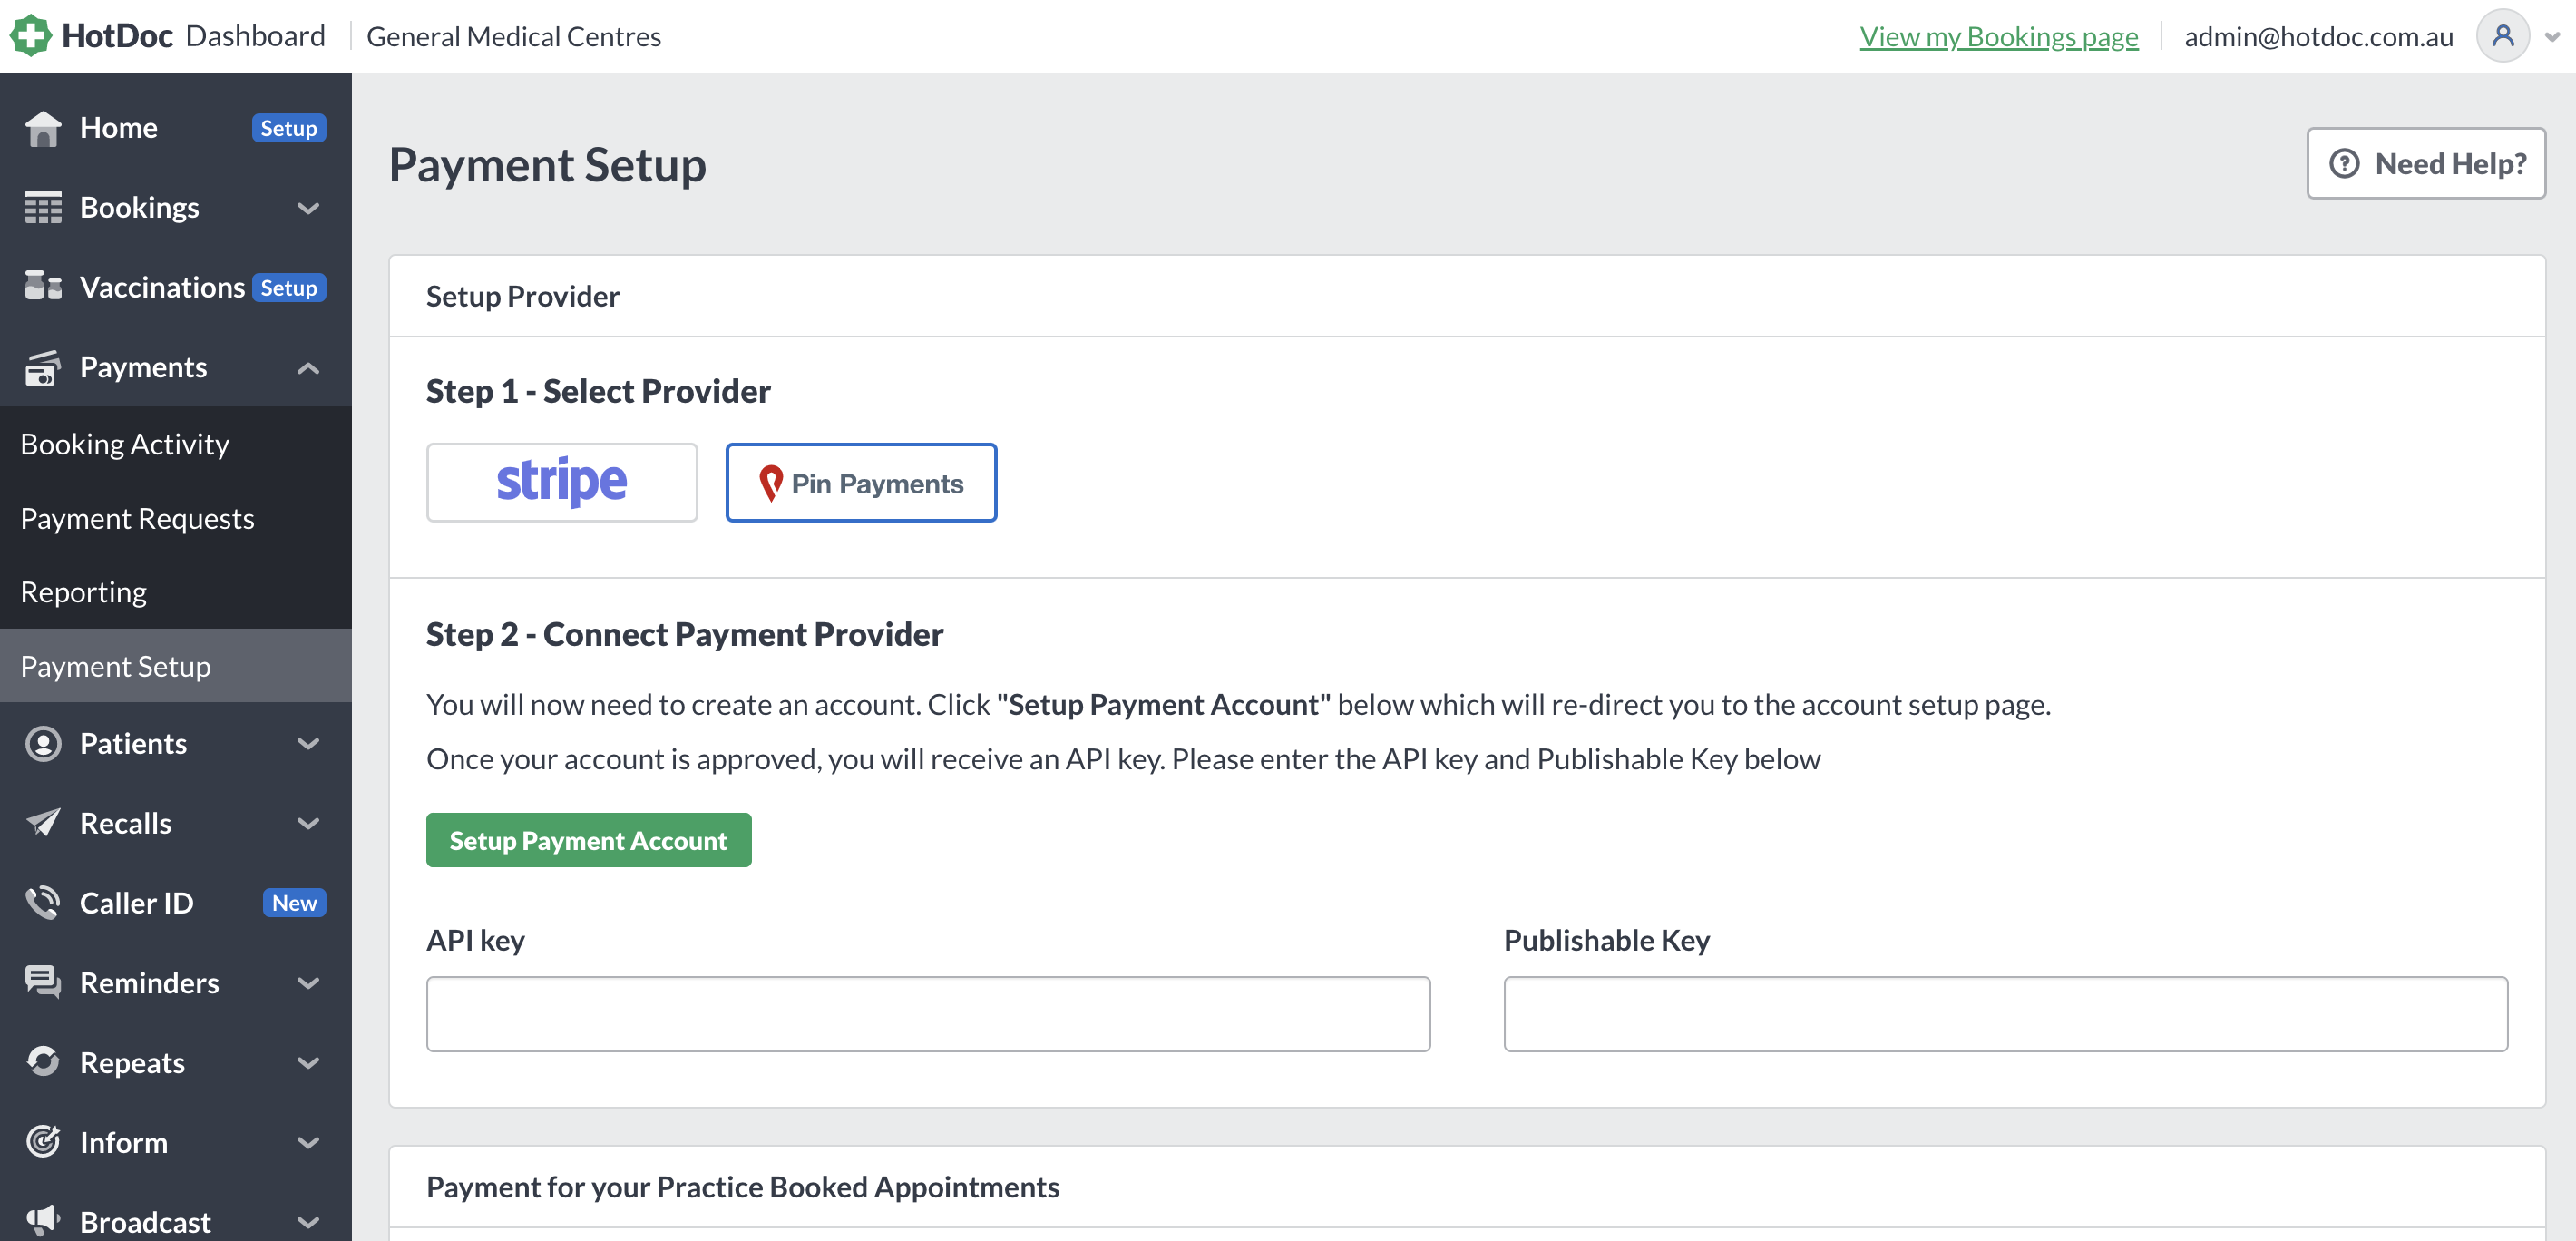Open account dropdown arrow beside avatar
The height and width of the screenshot is (1241, 2576).
2552,37
